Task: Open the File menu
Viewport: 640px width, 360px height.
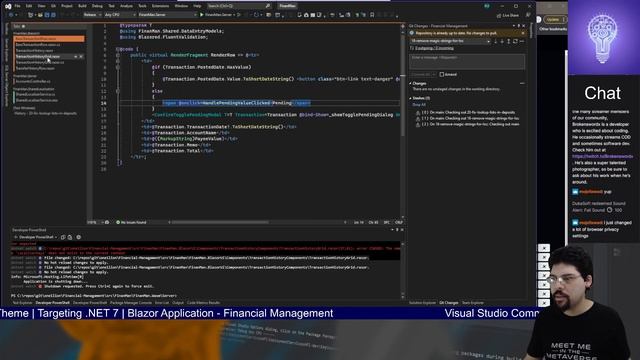Action: point(17,6)
